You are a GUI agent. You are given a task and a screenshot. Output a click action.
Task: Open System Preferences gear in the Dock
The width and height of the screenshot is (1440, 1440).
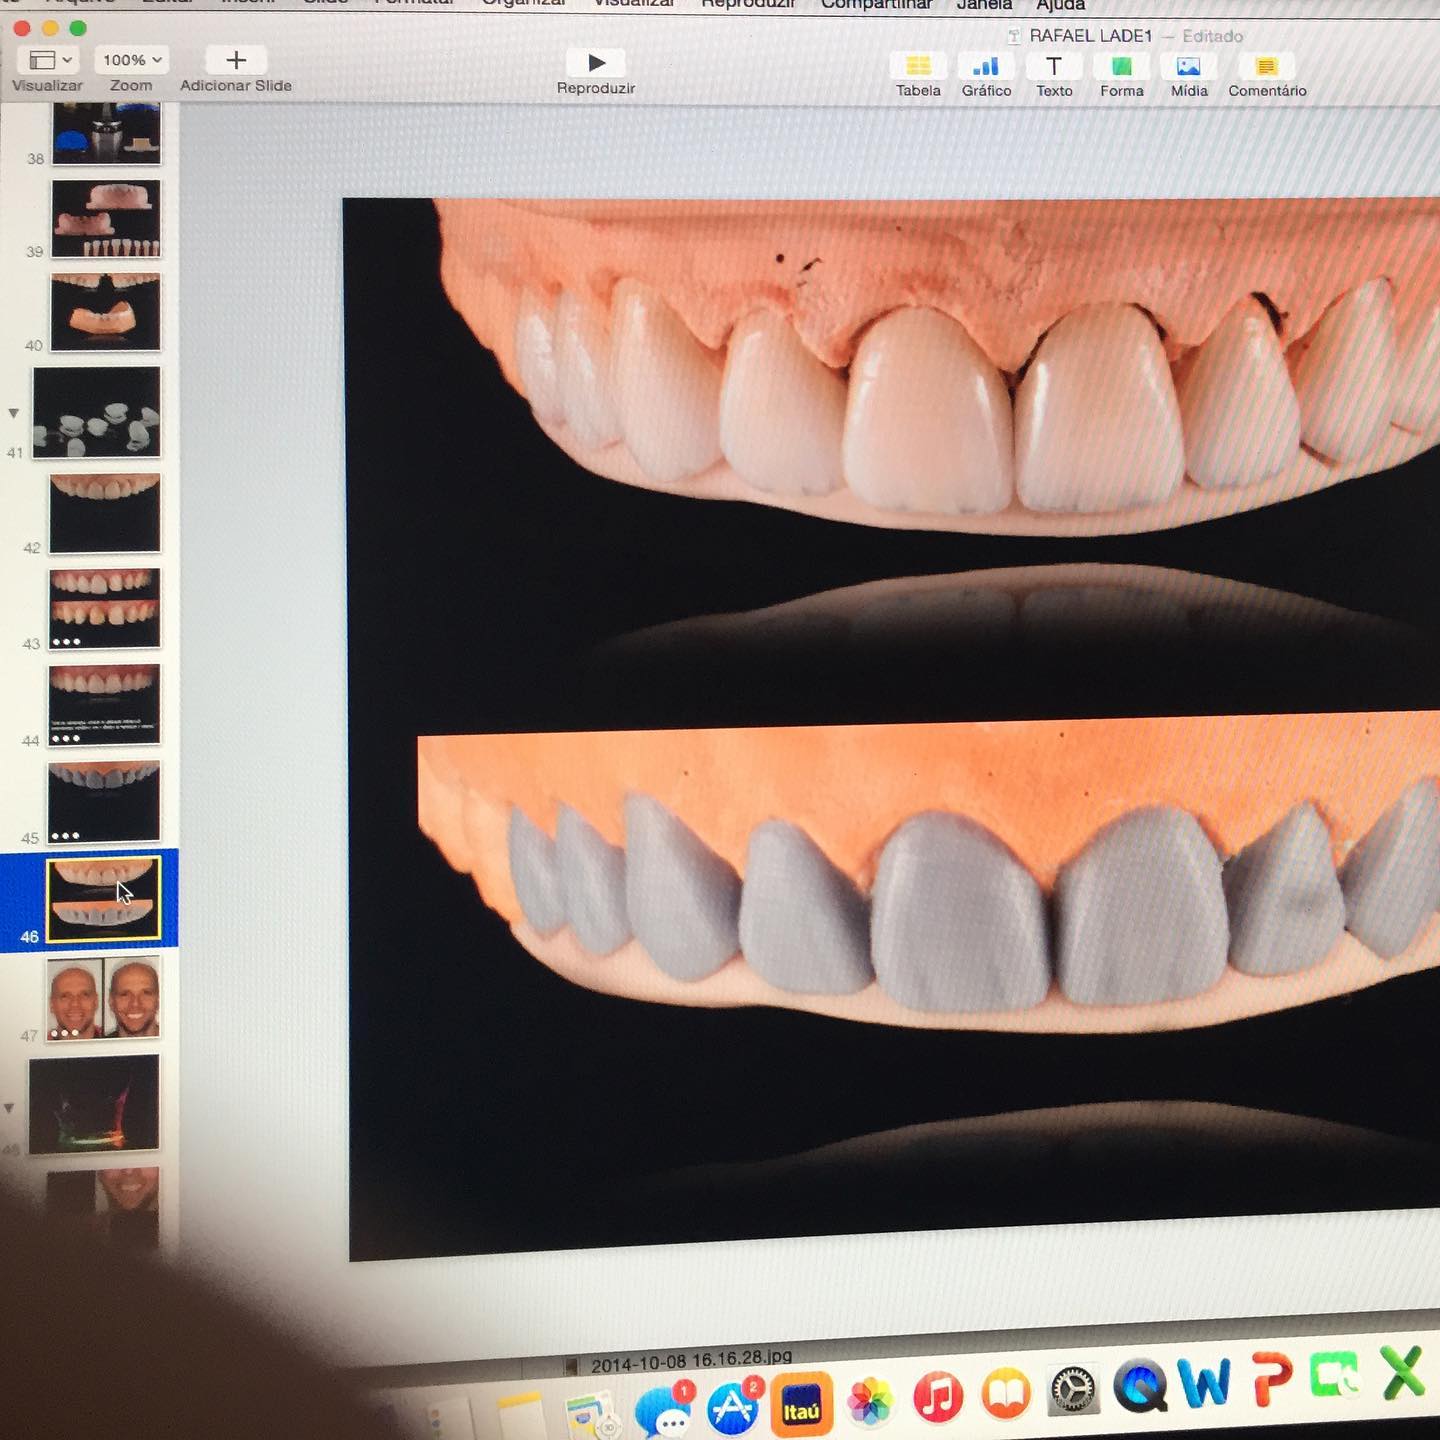[x=1073, y=1390]
